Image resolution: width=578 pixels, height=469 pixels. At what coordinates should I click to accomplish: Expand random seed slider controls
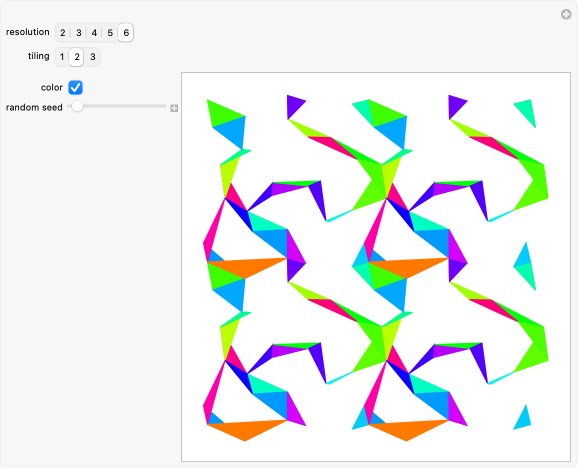click(174, 108)
